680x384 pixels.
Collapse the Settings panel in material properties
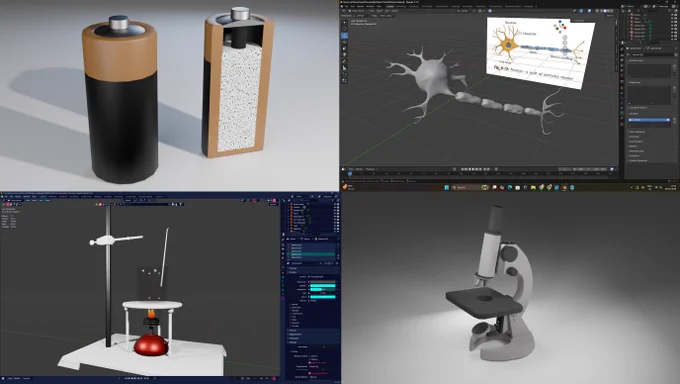coord(293,342)
